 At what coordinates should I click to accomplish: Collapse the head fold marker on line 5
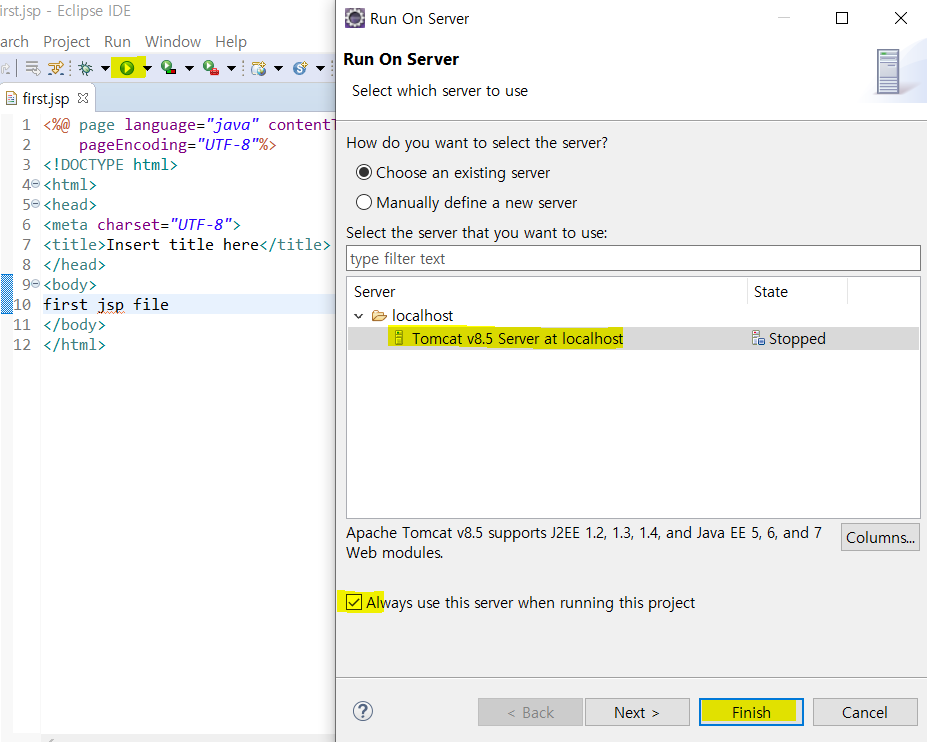(x=35, y=204)
